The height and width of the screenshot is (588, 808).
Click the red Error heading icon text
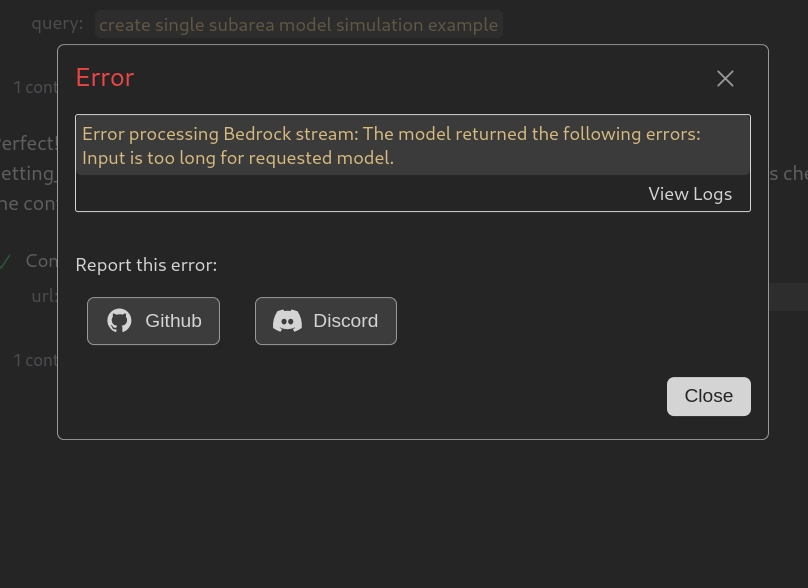[104, 77]
